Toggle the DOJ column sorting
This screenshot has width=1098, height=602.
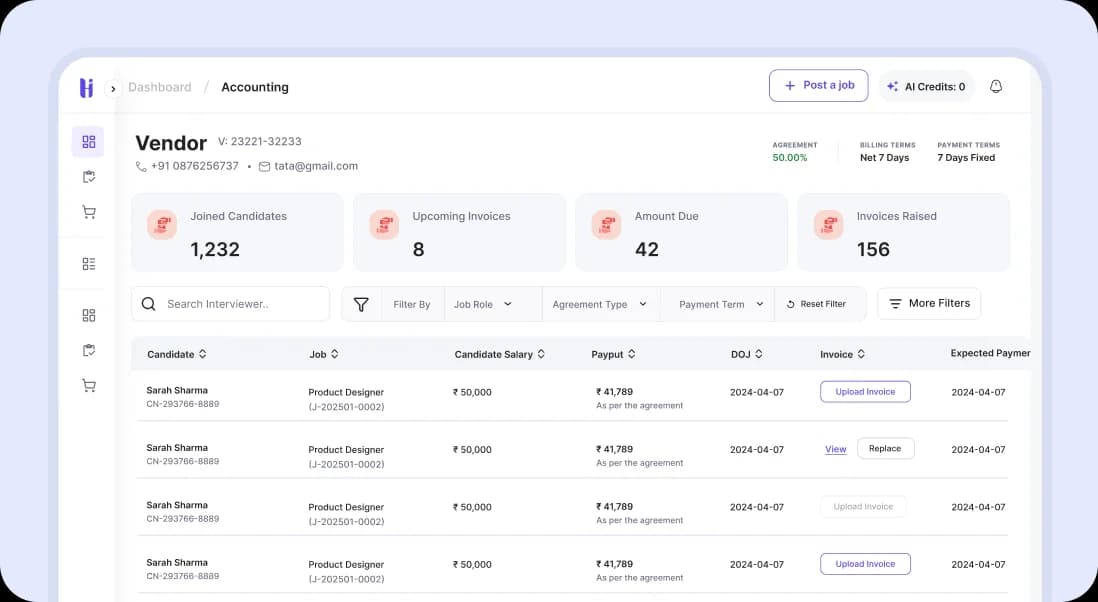757,353
